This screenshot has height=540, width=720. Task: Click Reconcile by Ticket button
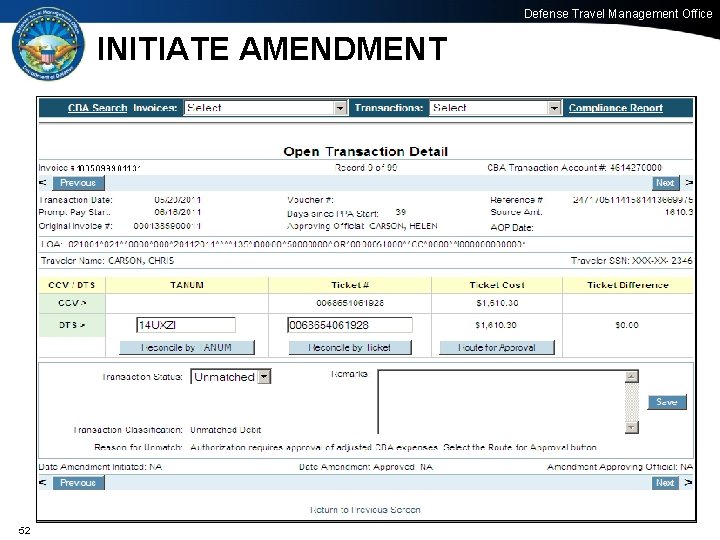click(x=350, y=348)
